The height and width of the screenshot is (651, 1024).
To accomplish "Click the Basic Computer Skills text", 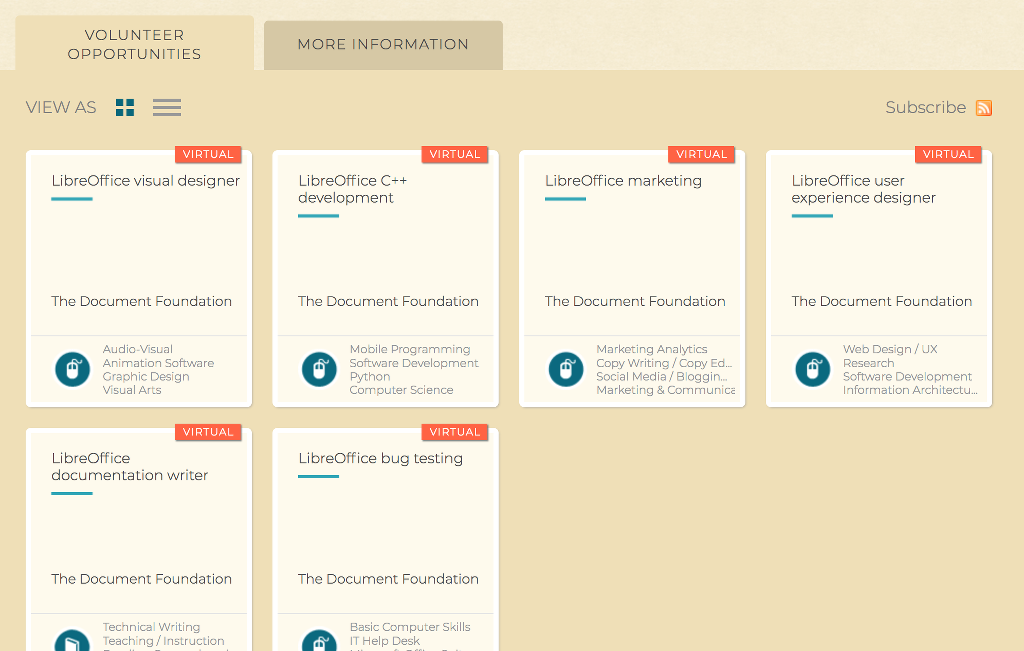I will click(410, 627).
